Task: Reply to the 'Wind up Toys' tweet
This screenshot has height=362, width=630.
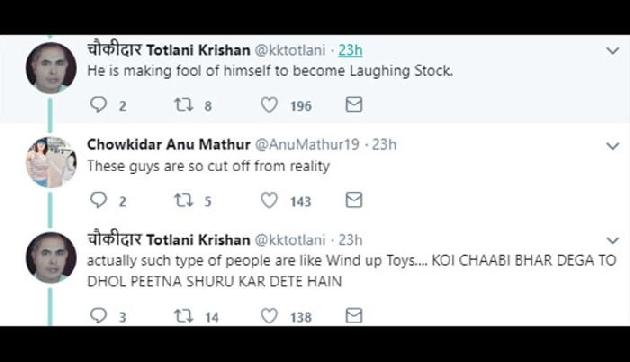Action: point(98,315)
